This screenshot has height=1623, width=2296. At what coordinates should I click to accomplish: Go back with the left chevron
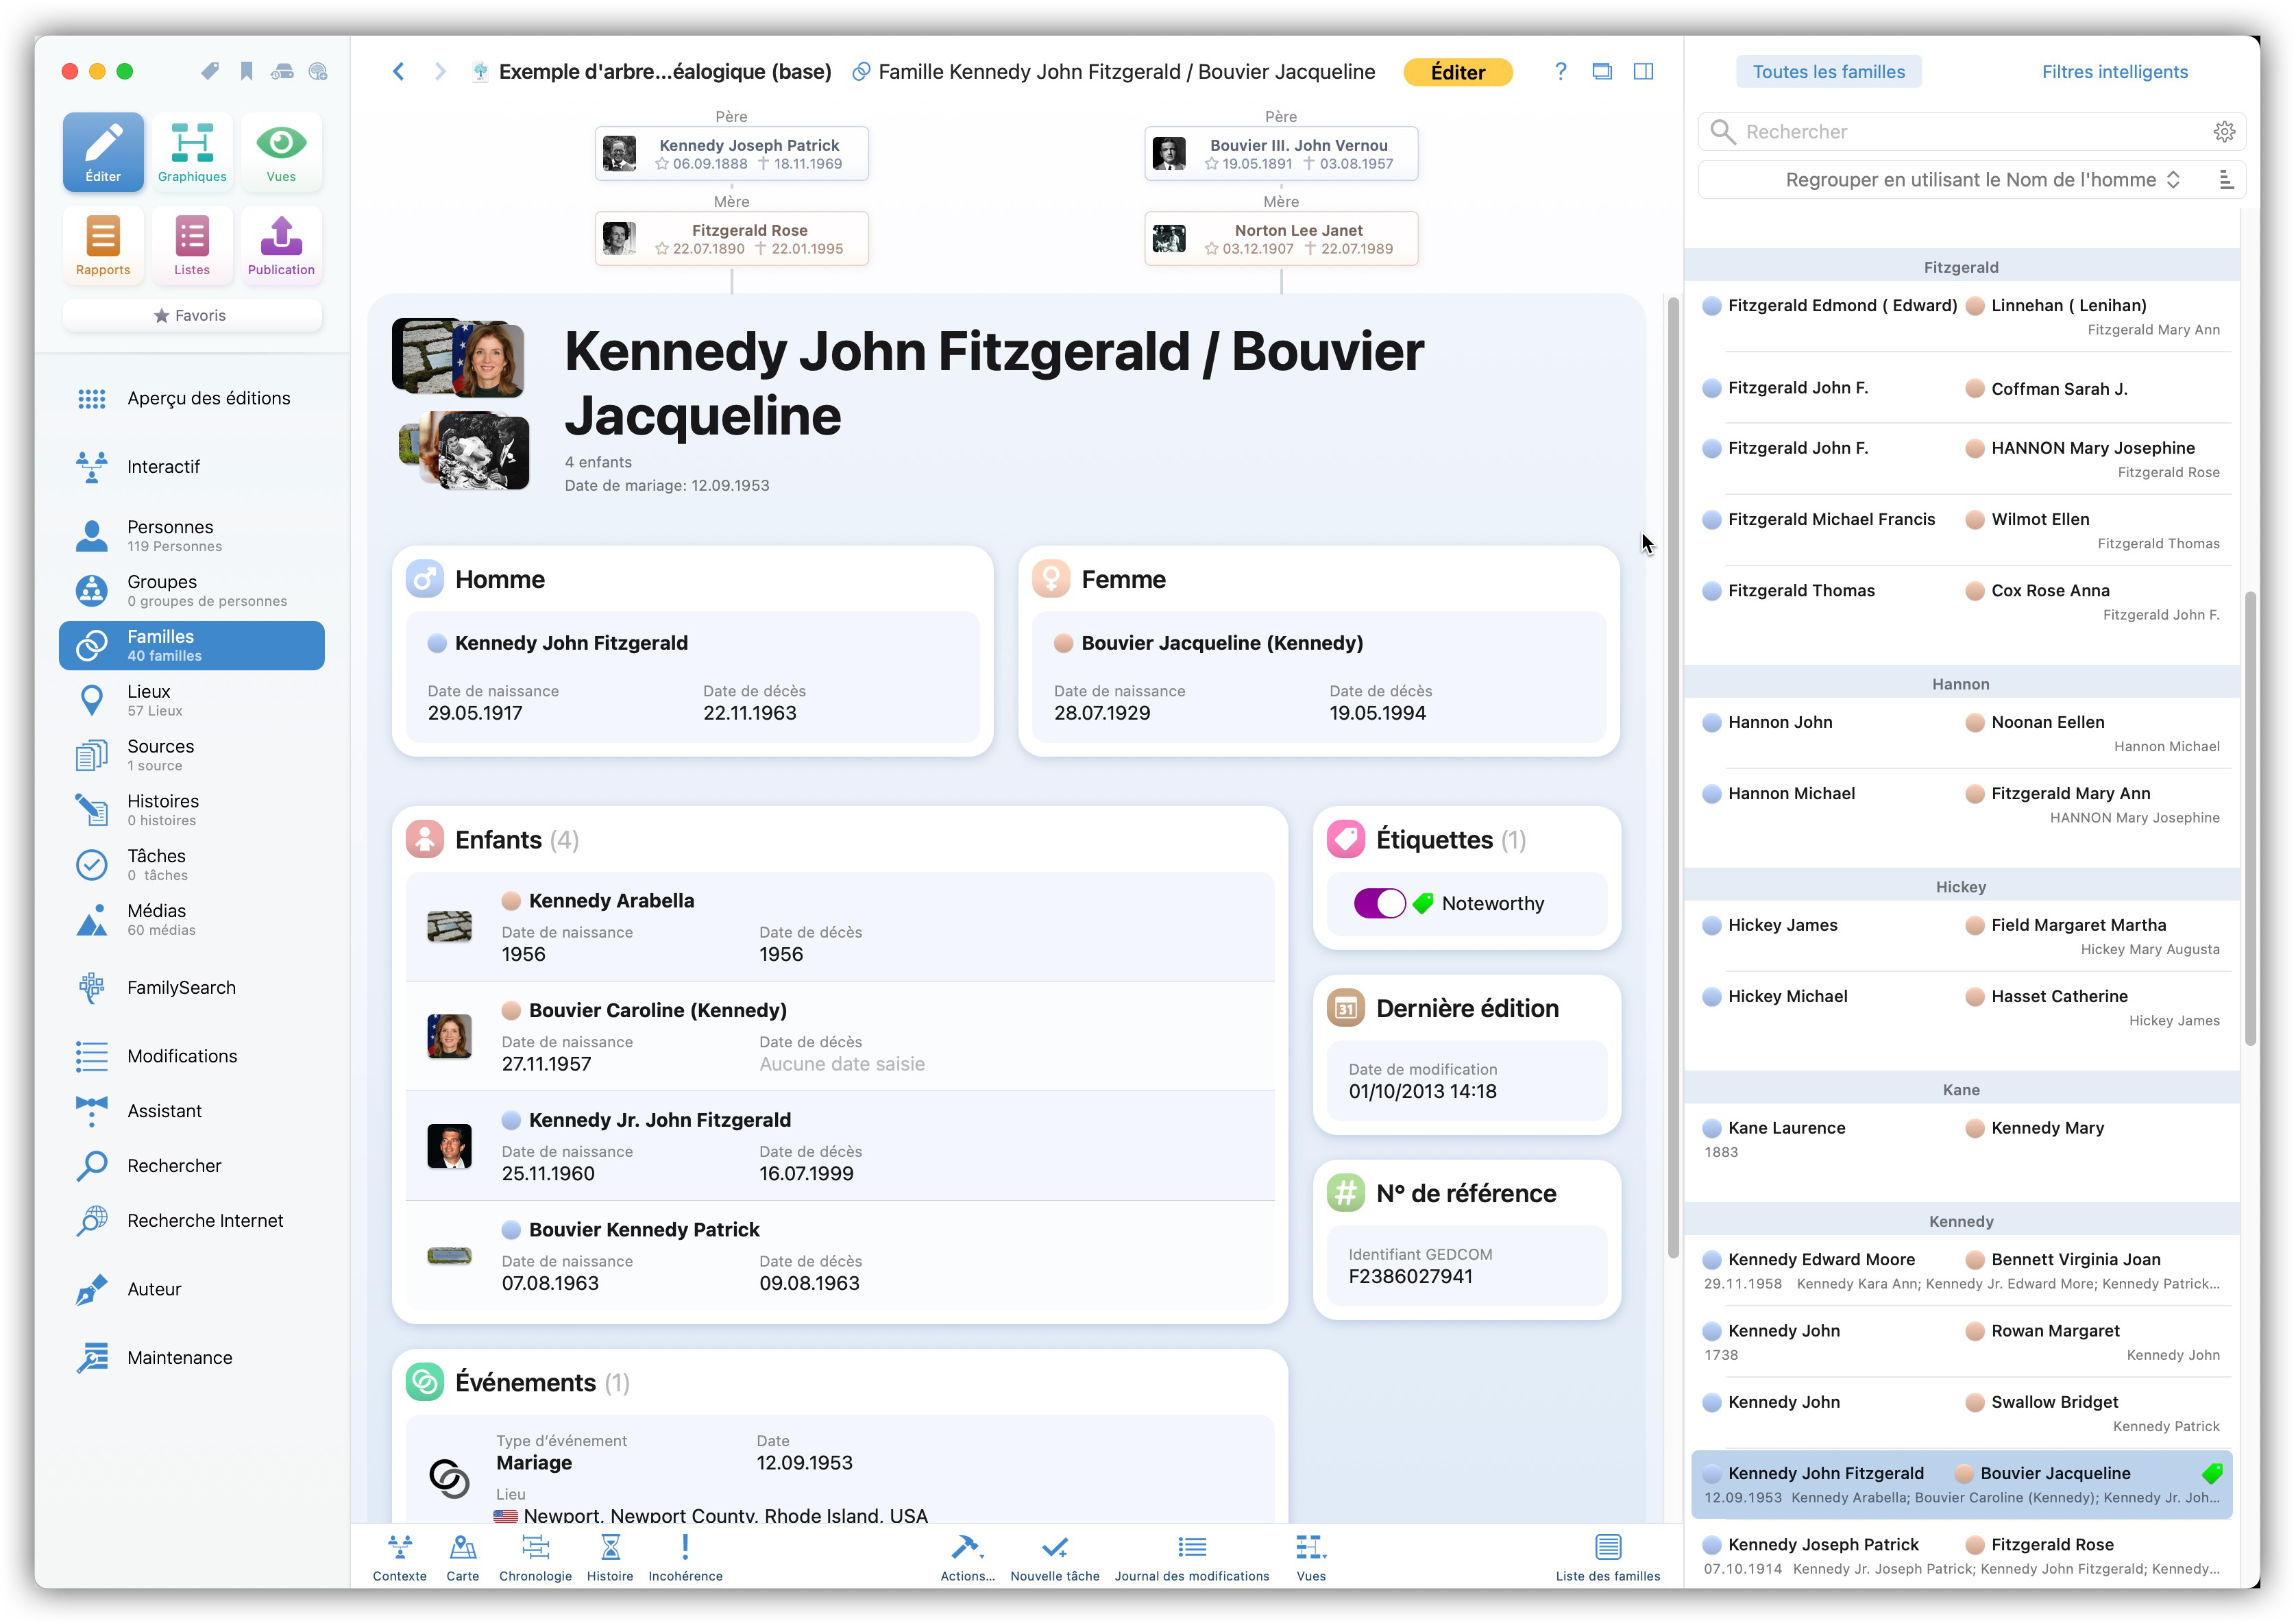coord(399,71)
